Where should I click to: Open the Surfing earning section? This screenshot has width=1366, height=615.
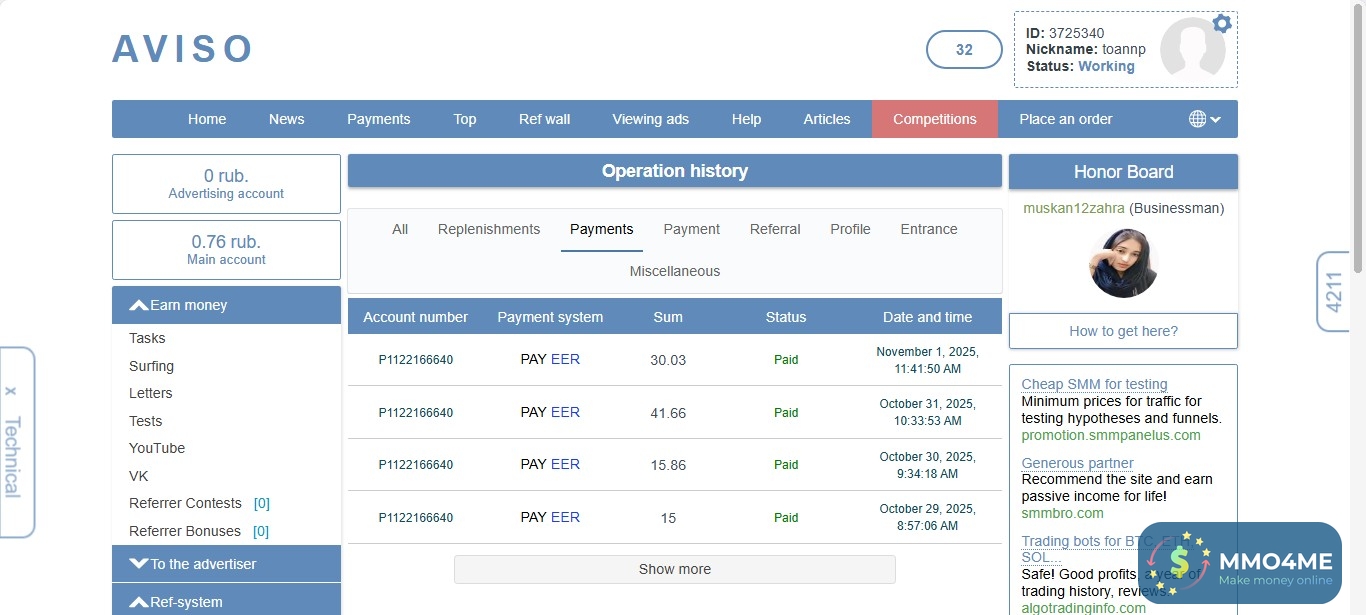tap(151, 366)
